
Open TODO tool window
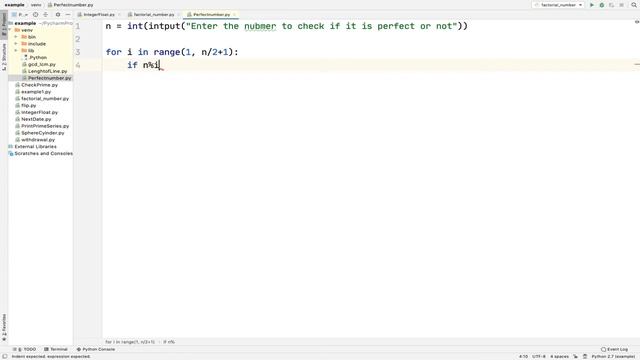[x=25, y=349]
